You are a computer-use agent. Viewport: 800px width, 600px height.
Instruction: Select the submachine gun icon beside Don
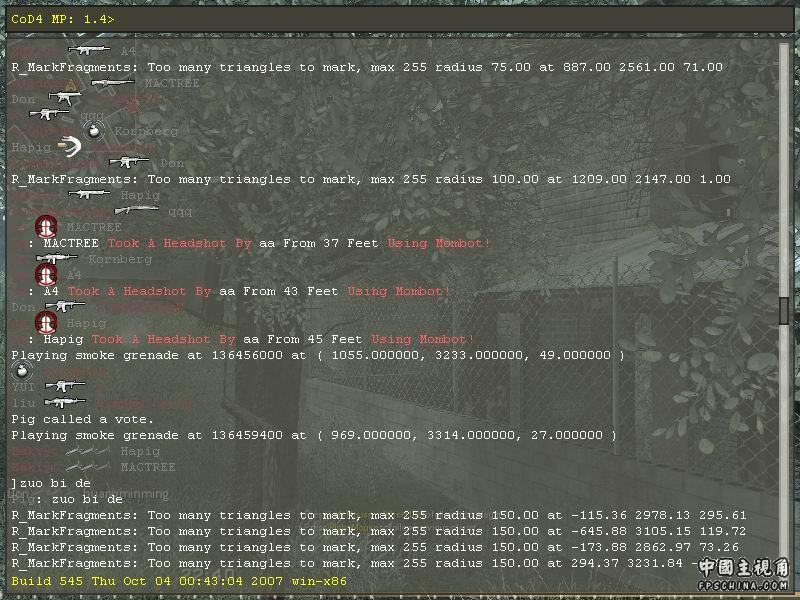click(x=65, y=97)
